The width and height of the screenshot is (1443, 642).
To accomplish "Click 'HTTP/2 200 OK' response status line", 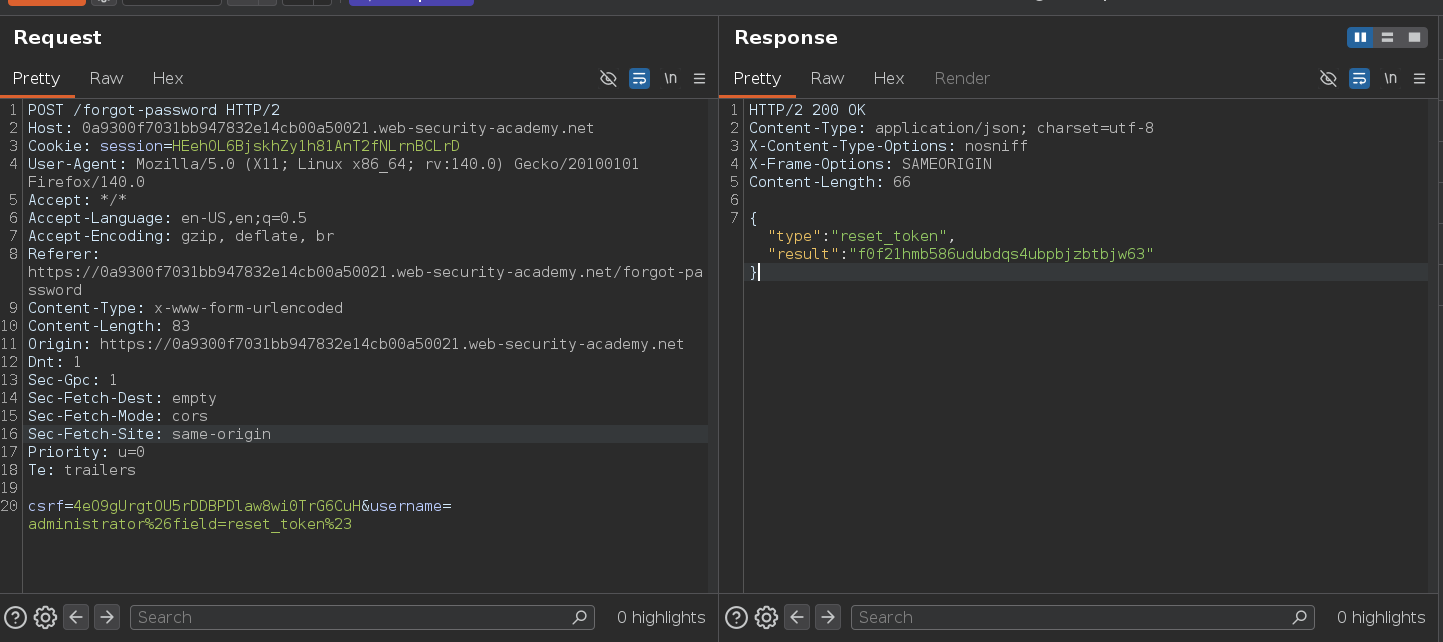I will pyautogui.click(x=807, y=110).
